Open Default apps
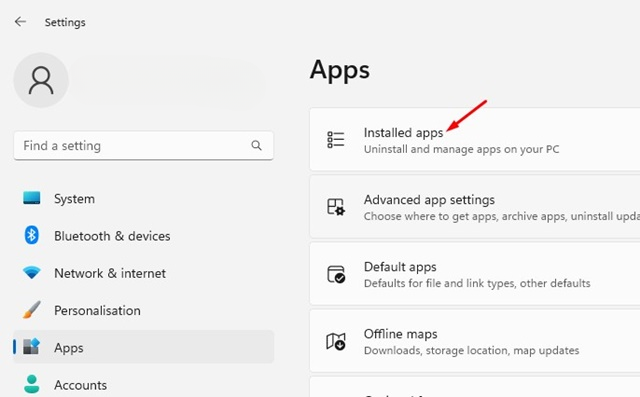The height and width of the screenshot is (397, 640). [x=475, y=274]
